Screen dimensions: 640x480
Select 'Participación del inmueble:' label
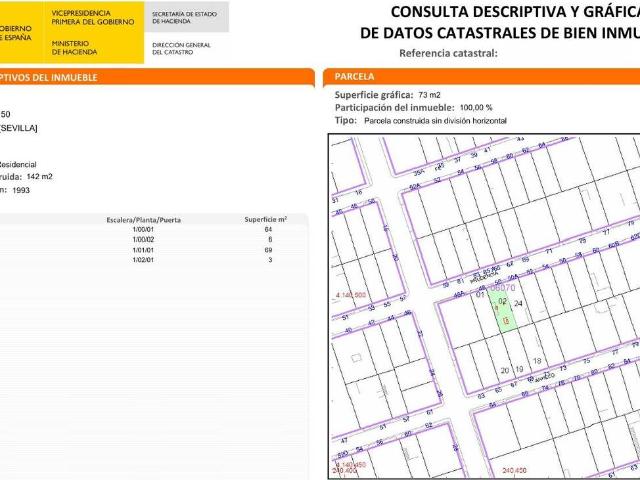[x=394, y=108]
